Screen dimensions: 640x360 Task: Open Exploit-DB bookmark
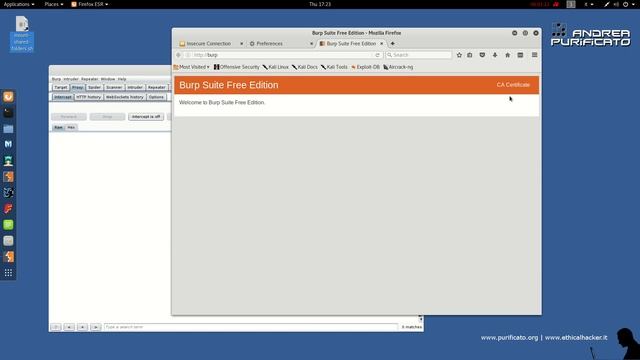point(365,67)
